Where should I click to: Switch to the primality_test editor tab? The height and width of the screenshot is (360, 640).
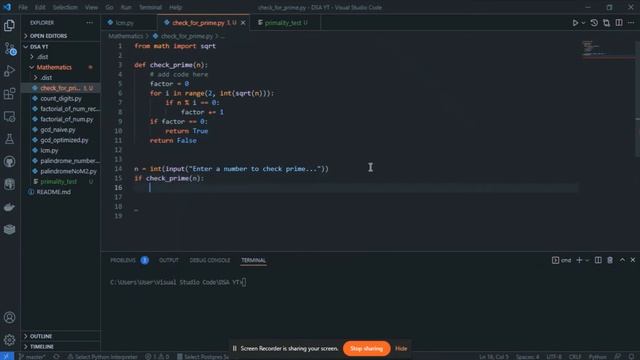coord(286,23)
